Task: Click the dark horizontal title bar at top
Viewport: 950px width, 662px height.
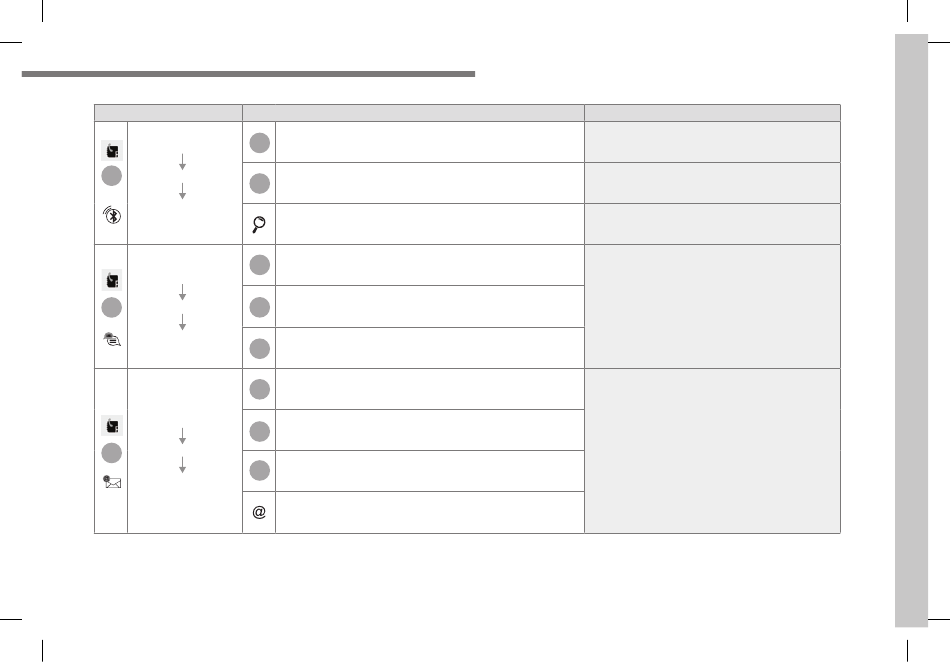Action: (x=247, y=74)
